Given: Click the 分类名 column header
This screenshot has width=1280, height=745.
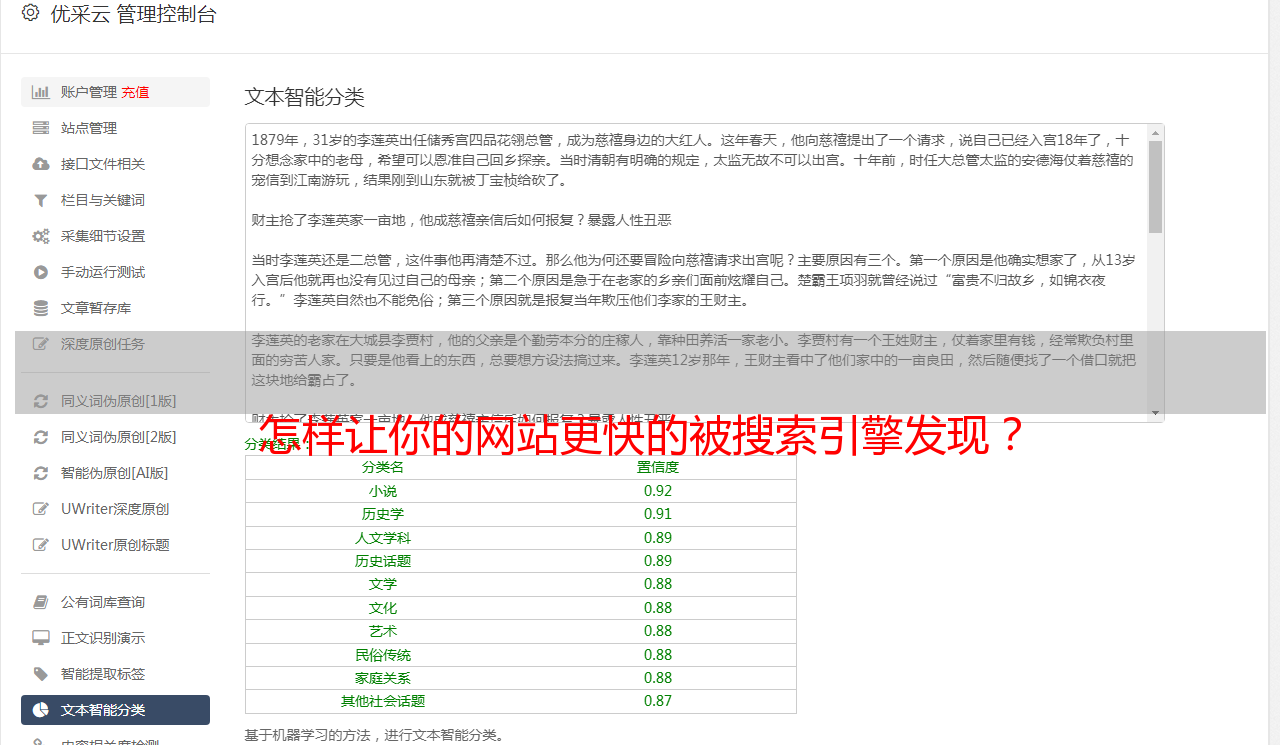Looking at the screenshot, I should pos(383,467).
